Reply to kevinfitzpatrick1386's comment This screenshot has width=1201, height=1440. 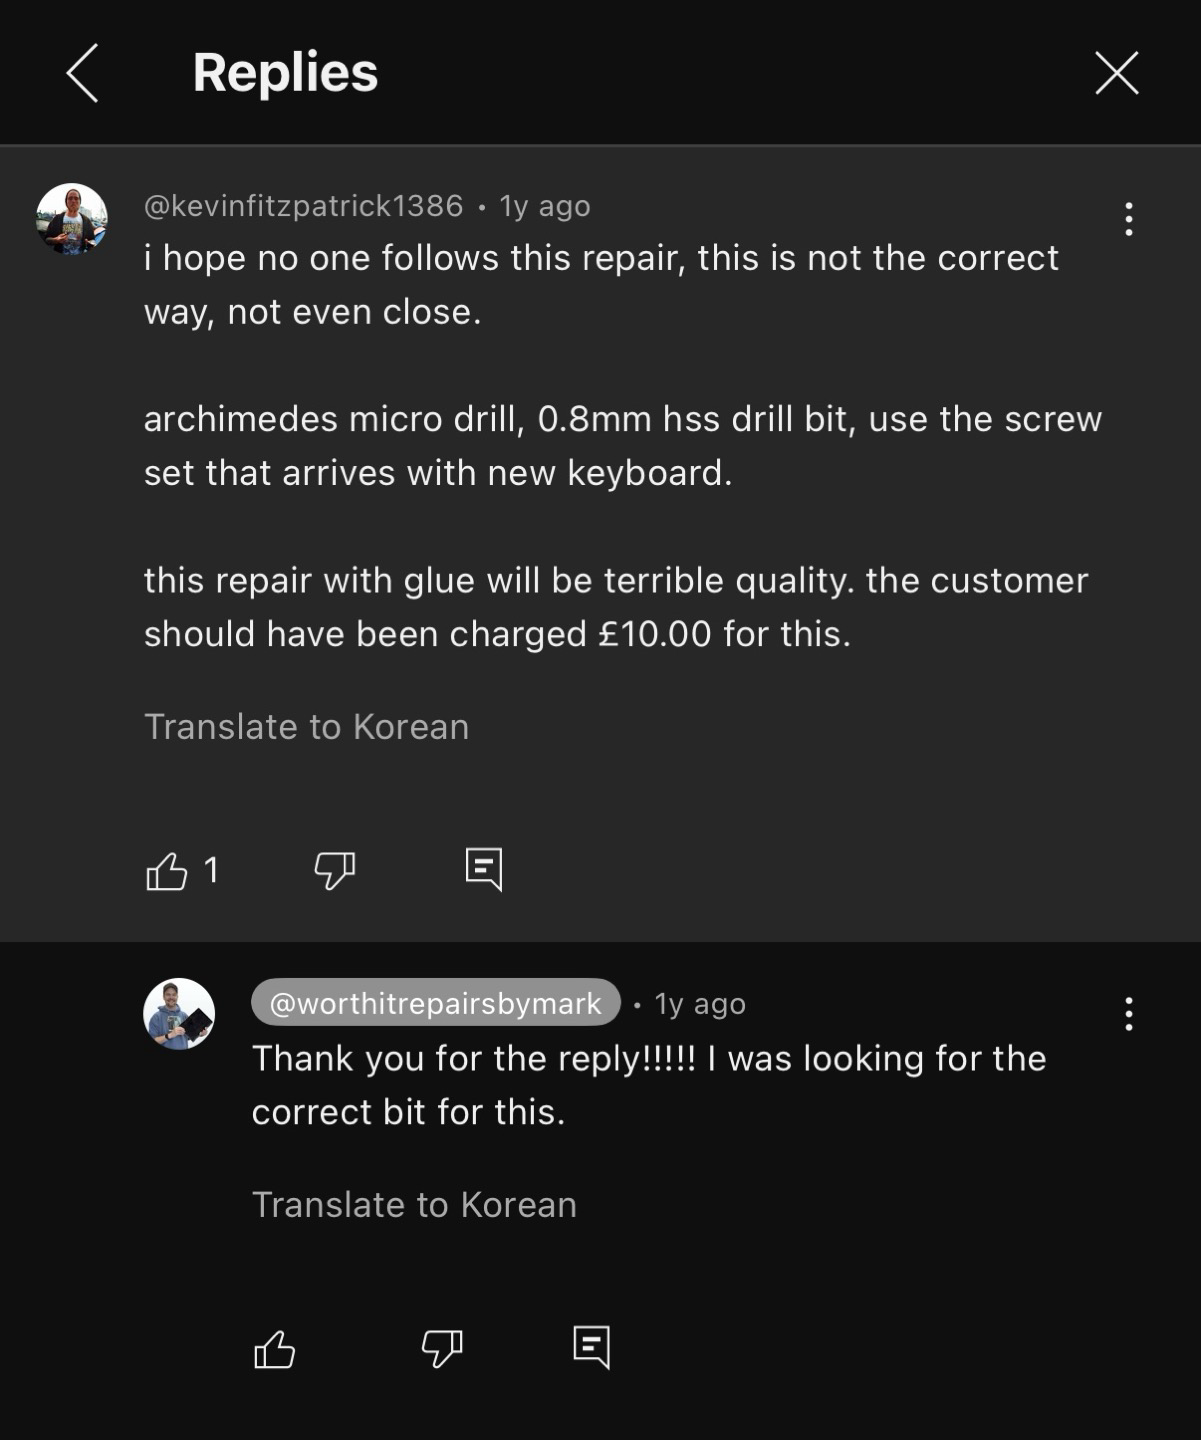tap(484, 870)
